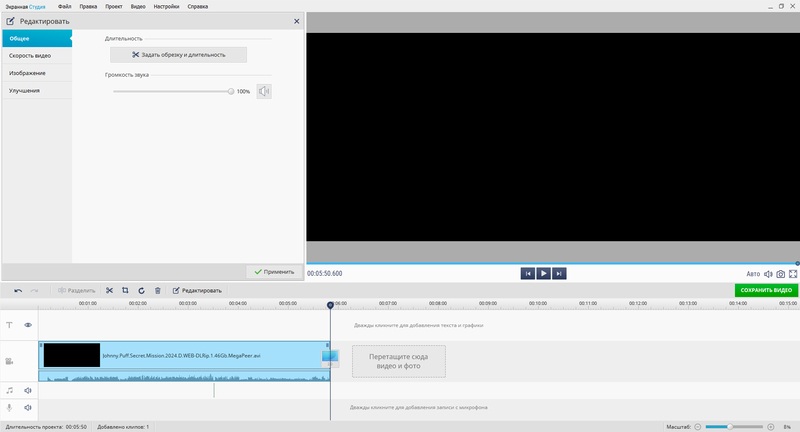
Task: Switch to Изображение tab
Action: tap(37, 73)
